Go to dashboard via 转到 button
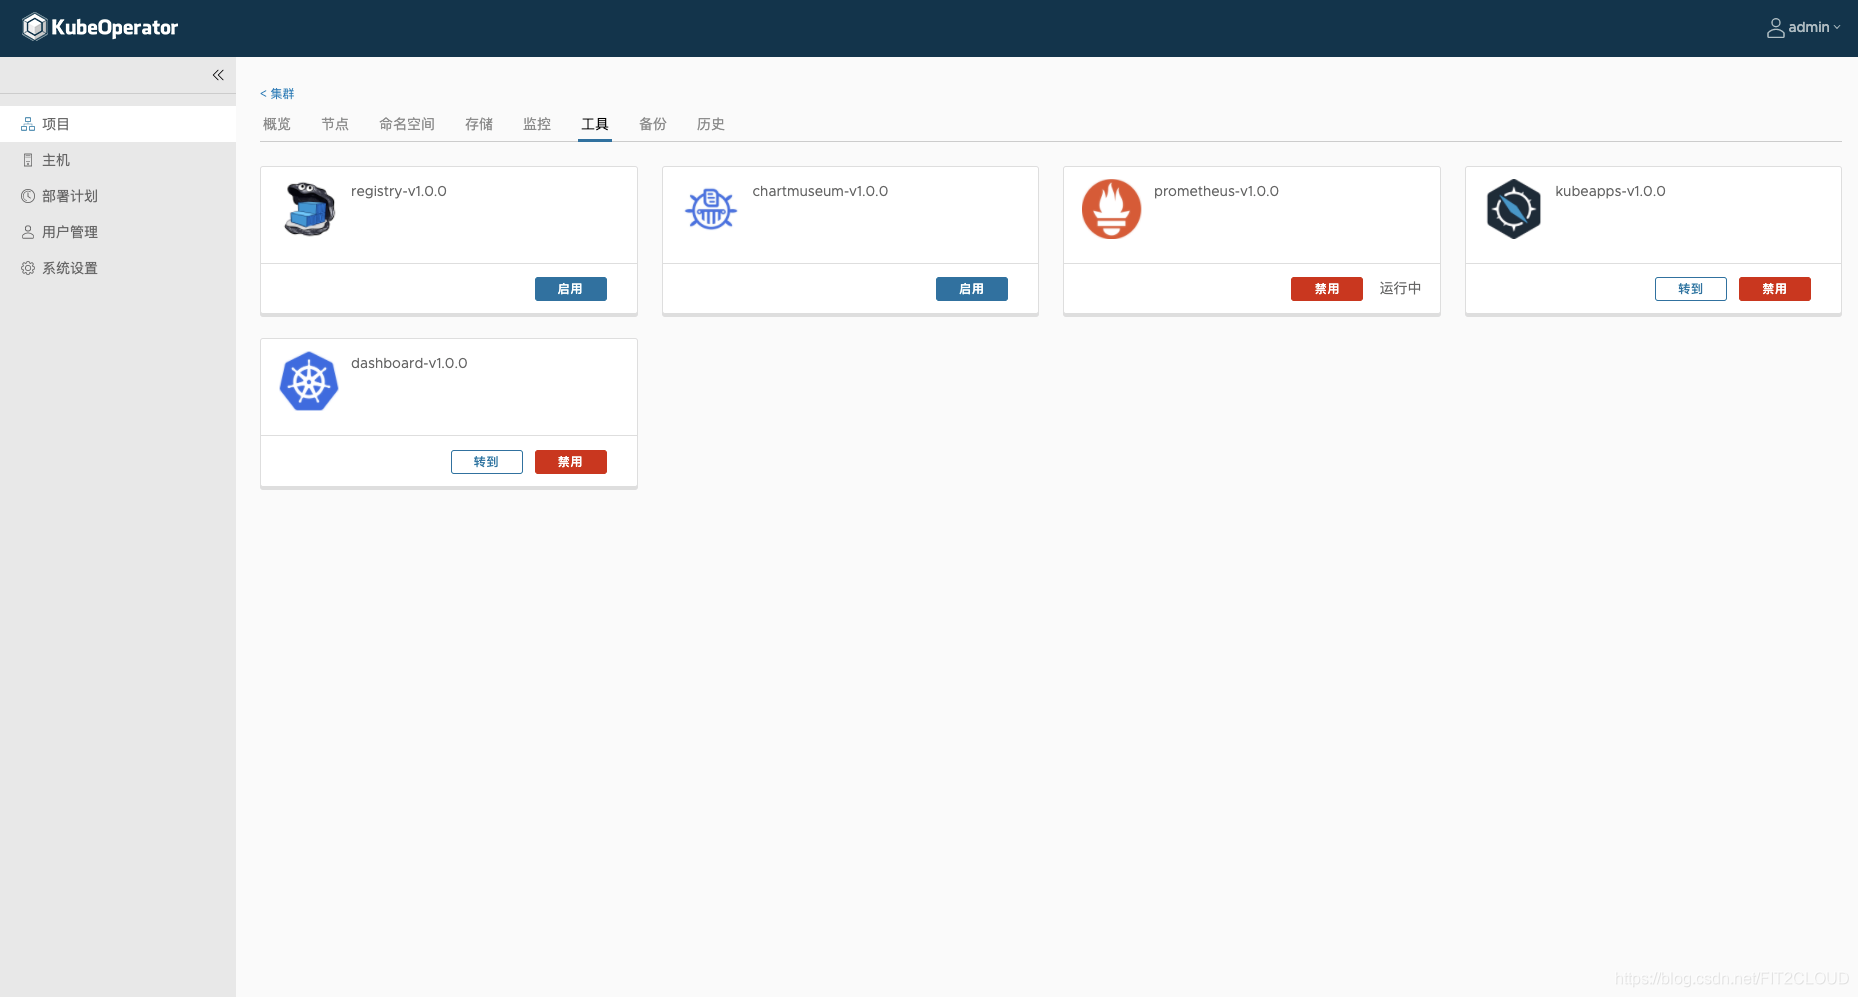Screen dimensions: 1858x997 [x=487, y=462]
